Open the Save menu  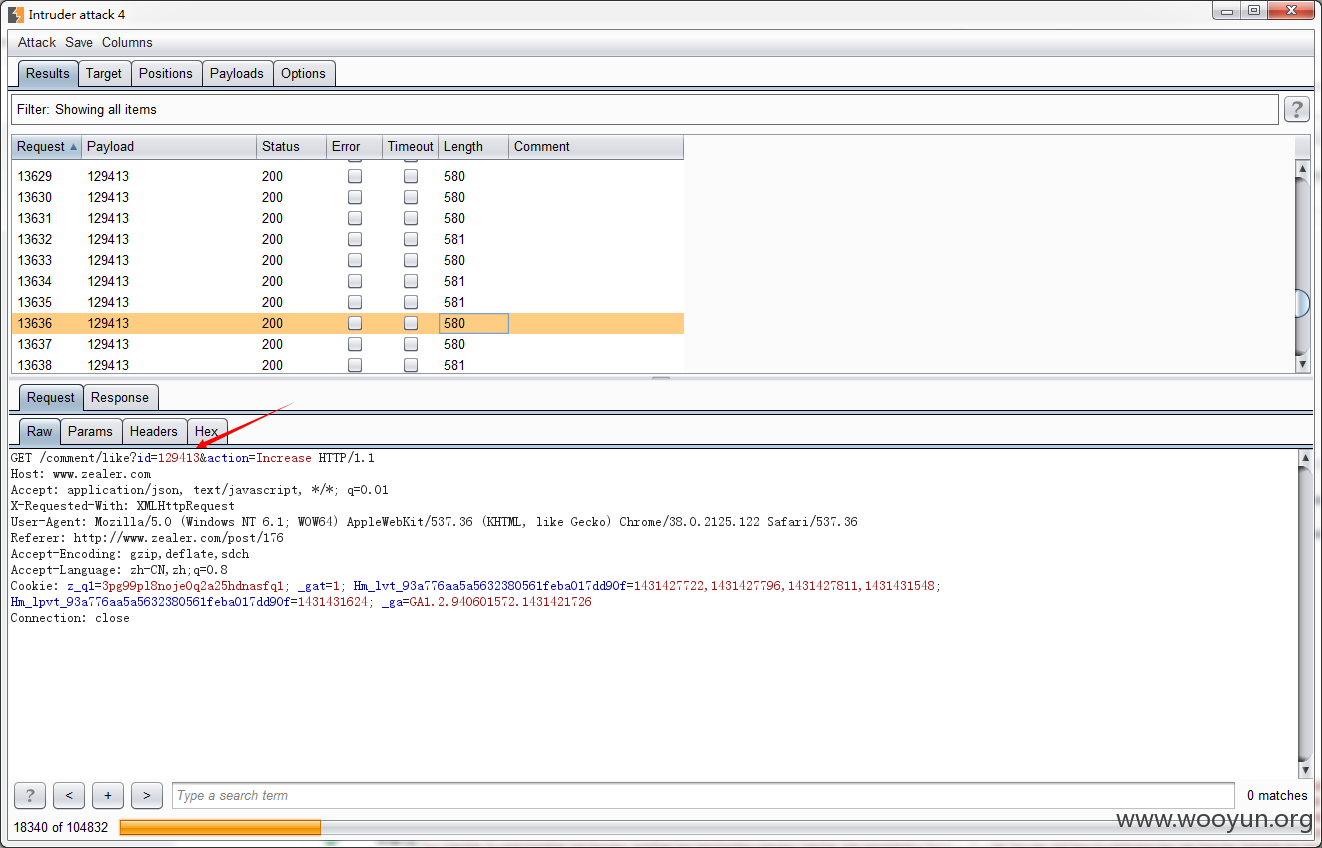pyautogui.click(x=79, y=42)
